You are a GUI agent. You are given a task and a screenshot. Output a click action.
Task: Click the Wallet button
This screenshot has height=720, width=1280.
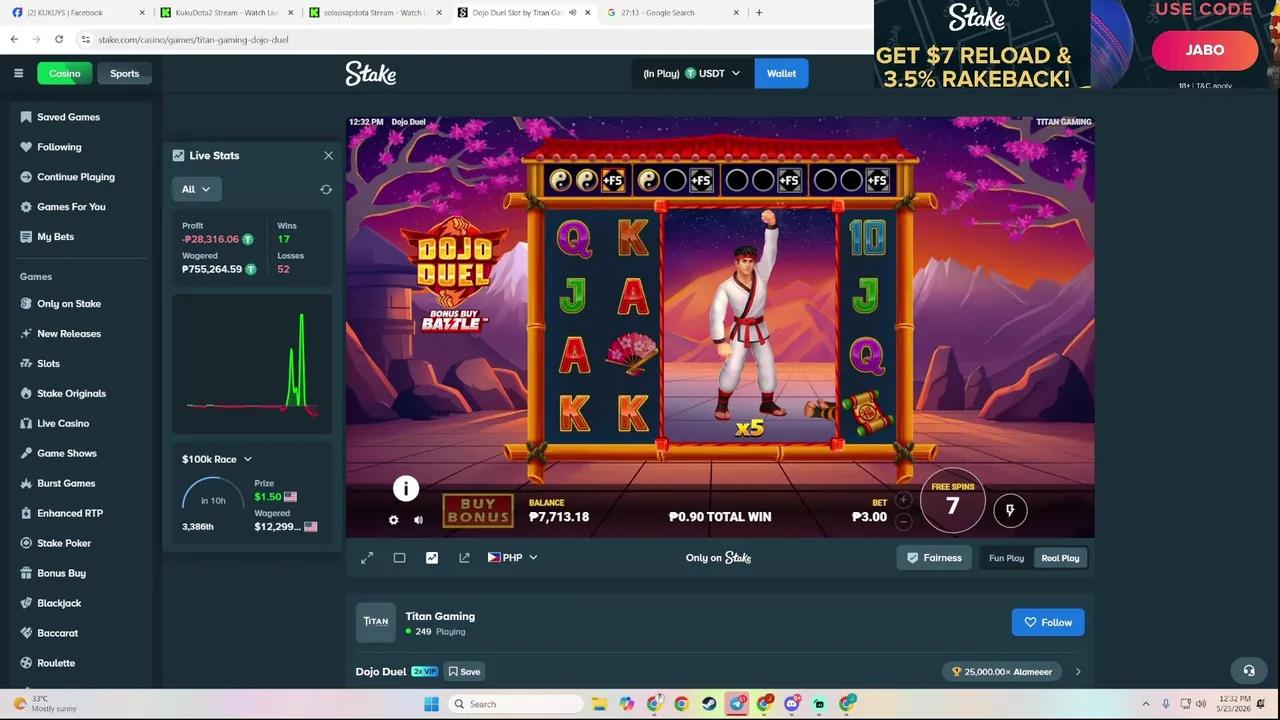[781, 73]
